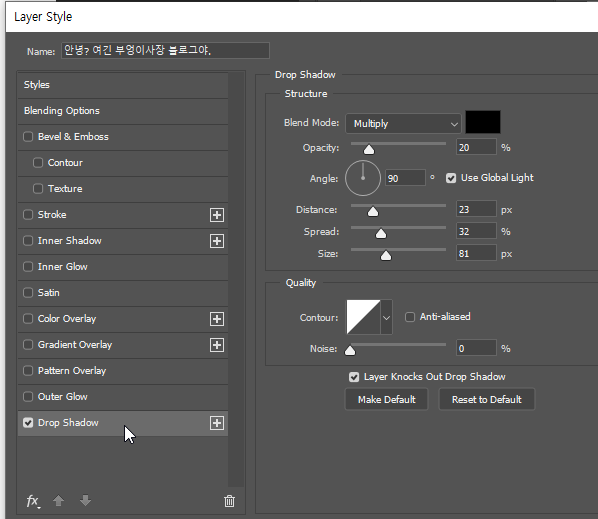Enable the Texture sub-effect checkbox
The image size is (598, 519).
tap(38, 189)
